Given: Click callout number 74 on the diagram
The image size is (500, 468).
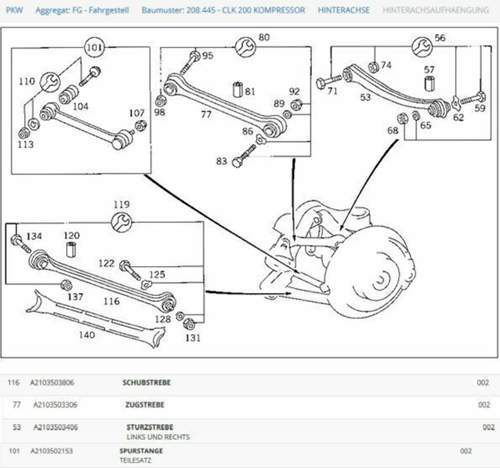Looking at the screenshot, I should click(x=386, y=65).
